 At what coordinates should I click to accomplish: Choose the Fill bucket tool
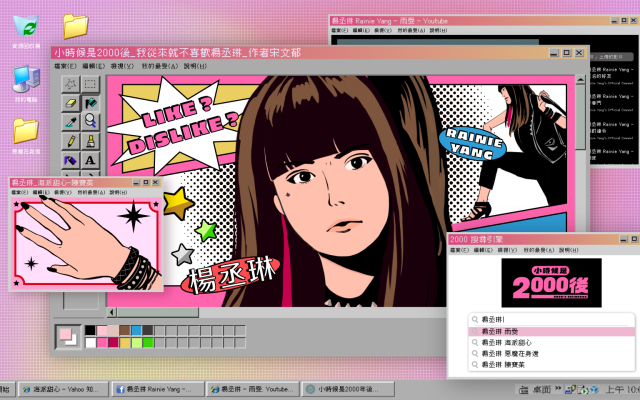tap(90, 103)
